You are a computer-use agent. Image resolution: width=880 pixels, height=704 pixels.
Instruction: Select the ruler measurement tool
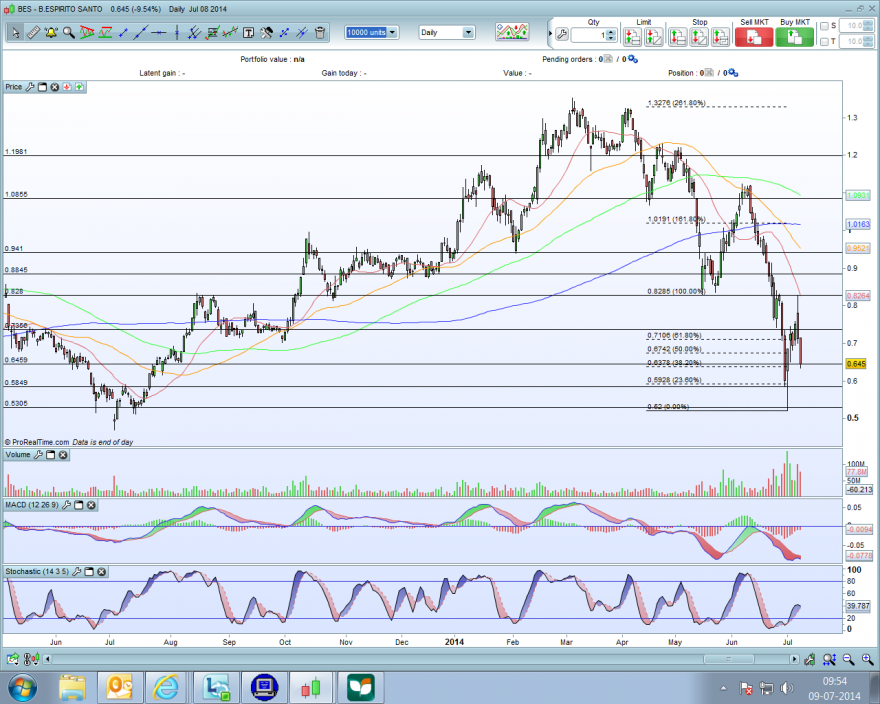[x=33, y=33]
